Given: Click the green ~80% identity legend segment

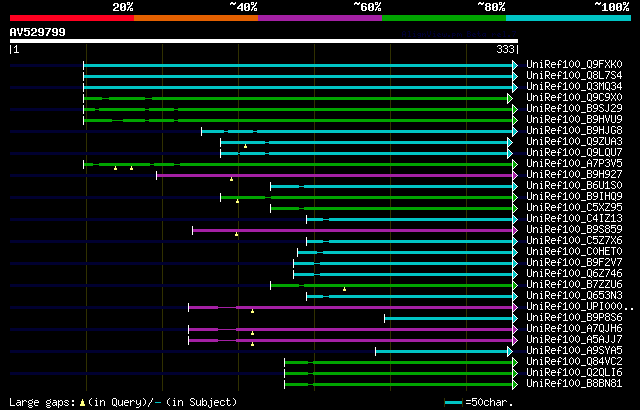Looking at the screenshot, I should coord(444,18).
